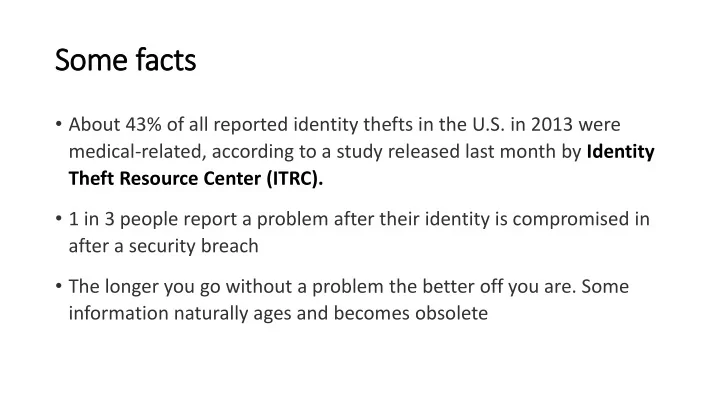Click the first bullet point marker
Viewport: 720px width, 405px height.
(x=58, y=124)
